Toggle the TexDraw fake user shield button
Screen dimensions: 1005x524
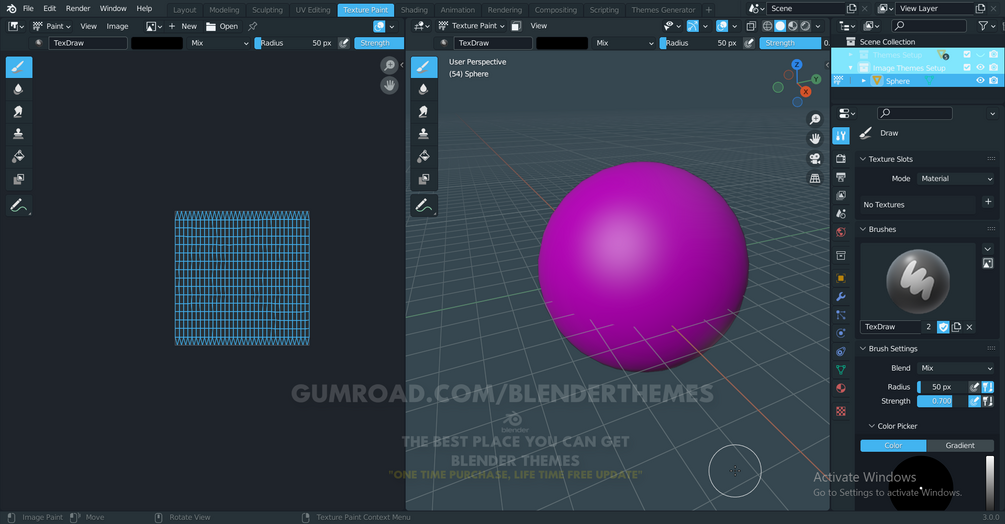point(943,327)
